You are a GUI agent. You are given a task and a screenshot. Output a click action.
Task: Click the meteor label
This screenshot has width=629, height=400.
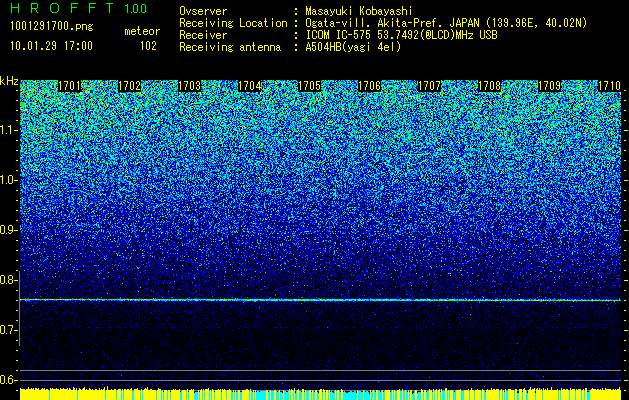(x=142, y=31)
